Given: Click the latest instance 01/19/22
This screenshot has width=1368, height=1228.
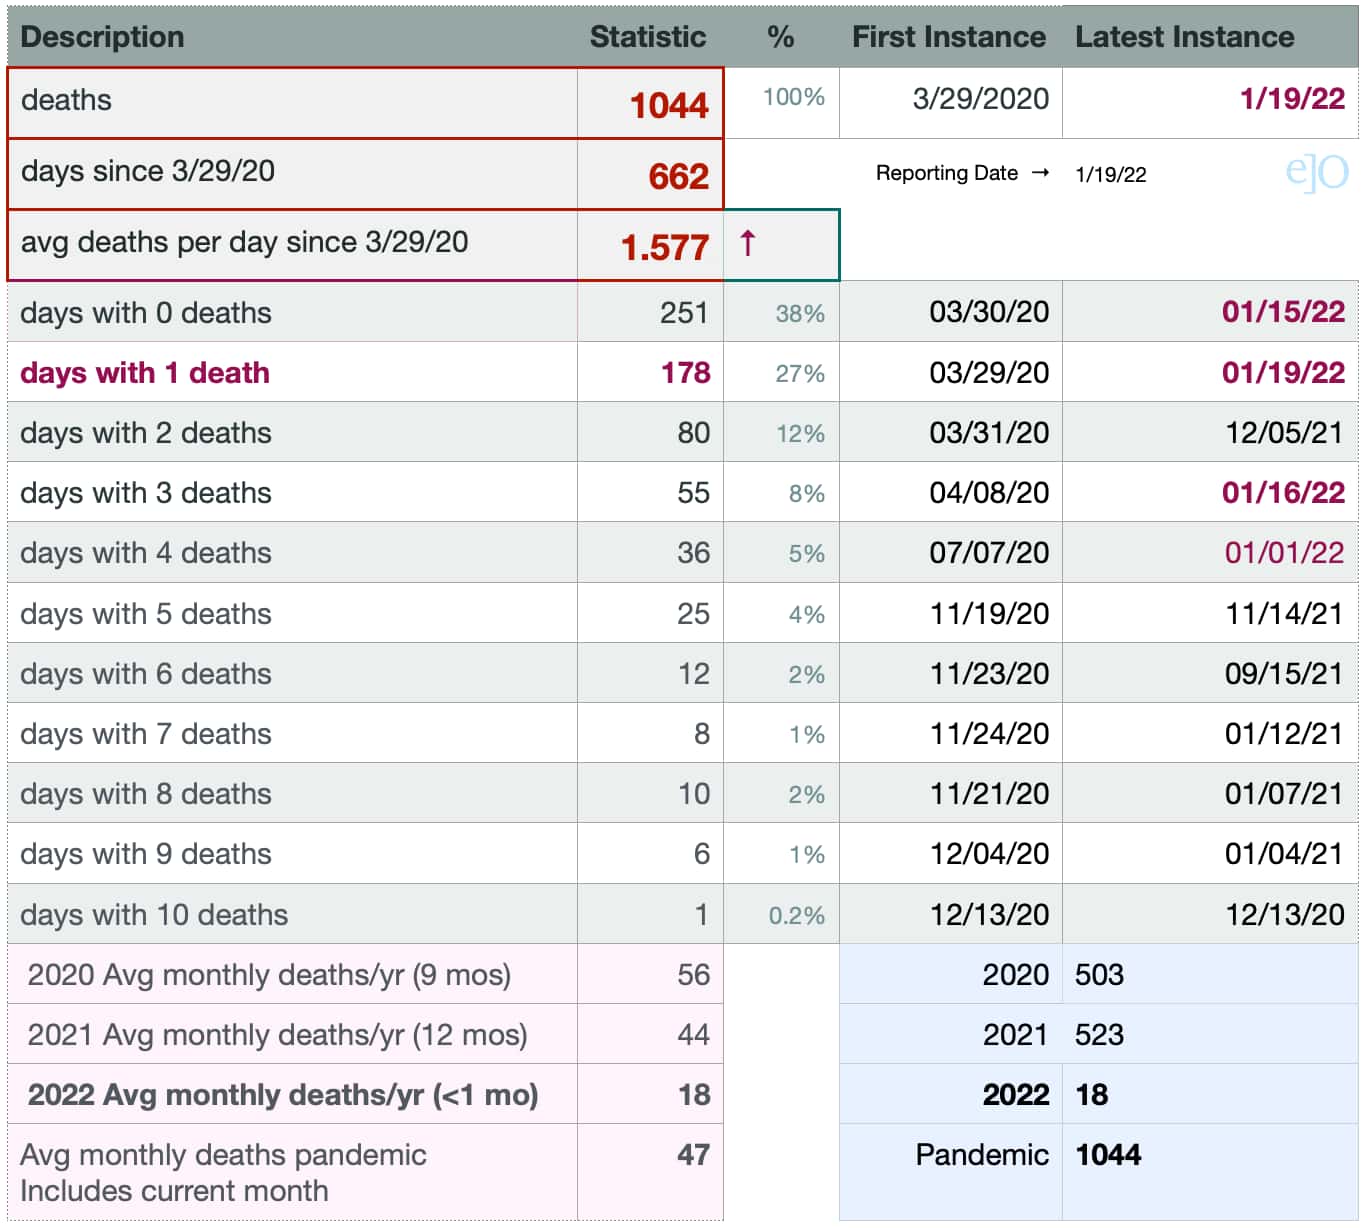Looking at the screenshot, I should [x=1283, y=373].
